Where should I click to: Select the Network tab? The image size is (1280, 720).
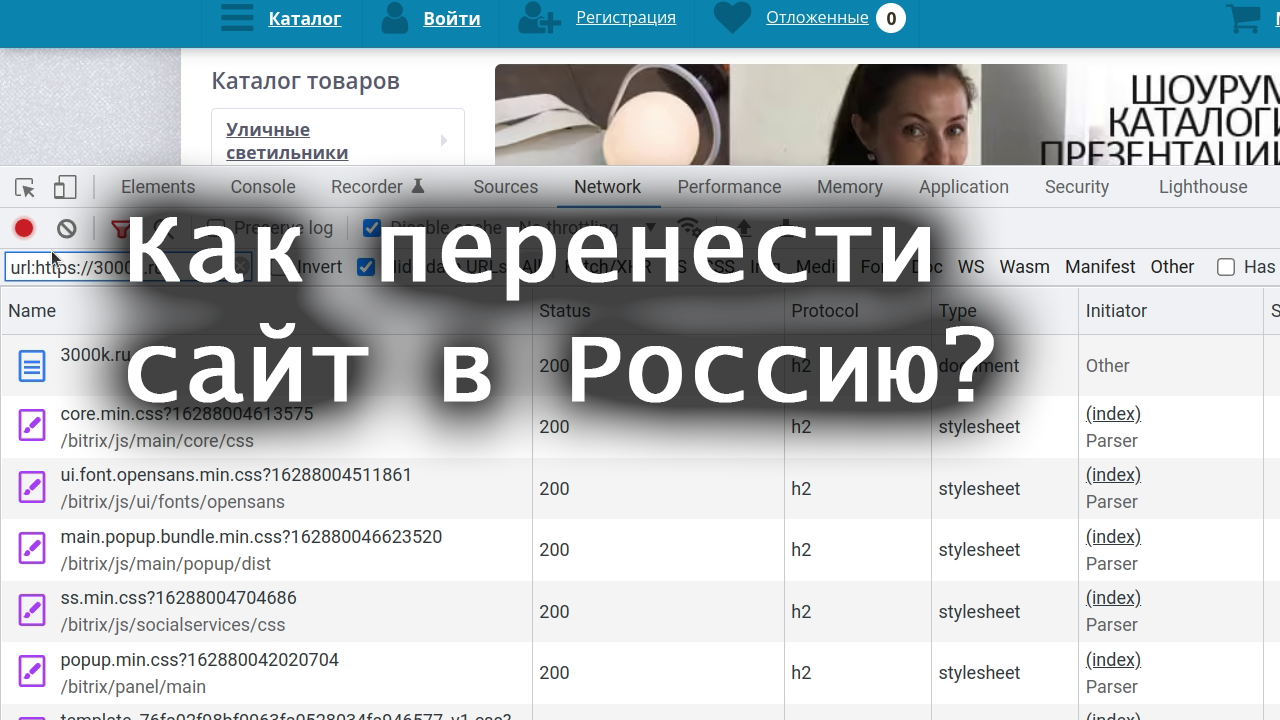(x=608, y=187)
